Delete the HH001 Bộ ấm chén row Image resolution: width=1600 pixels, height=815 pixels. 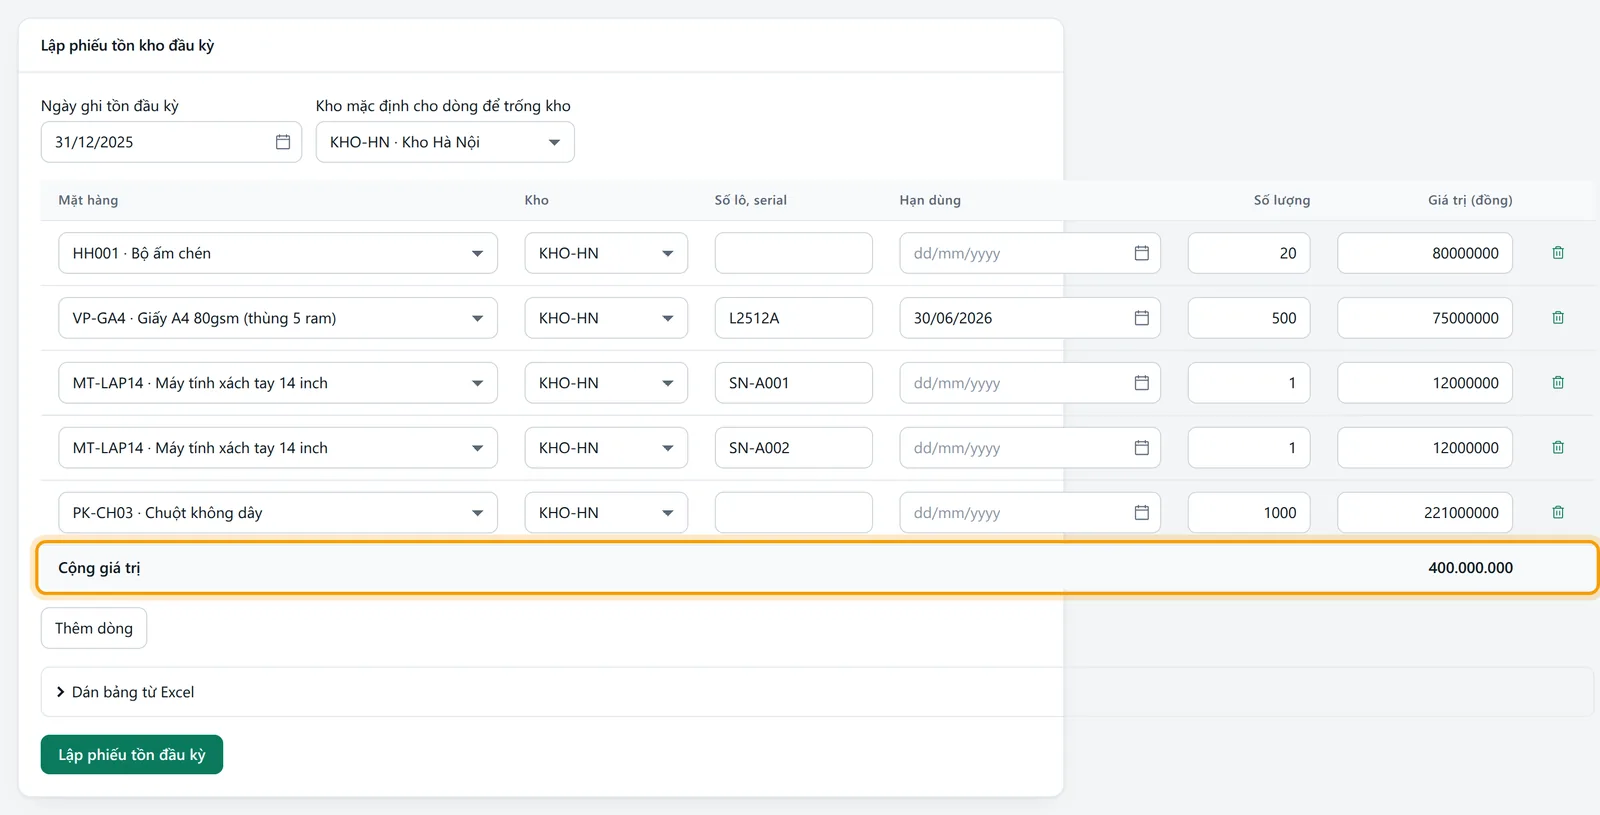click(x=1557, y=253)
